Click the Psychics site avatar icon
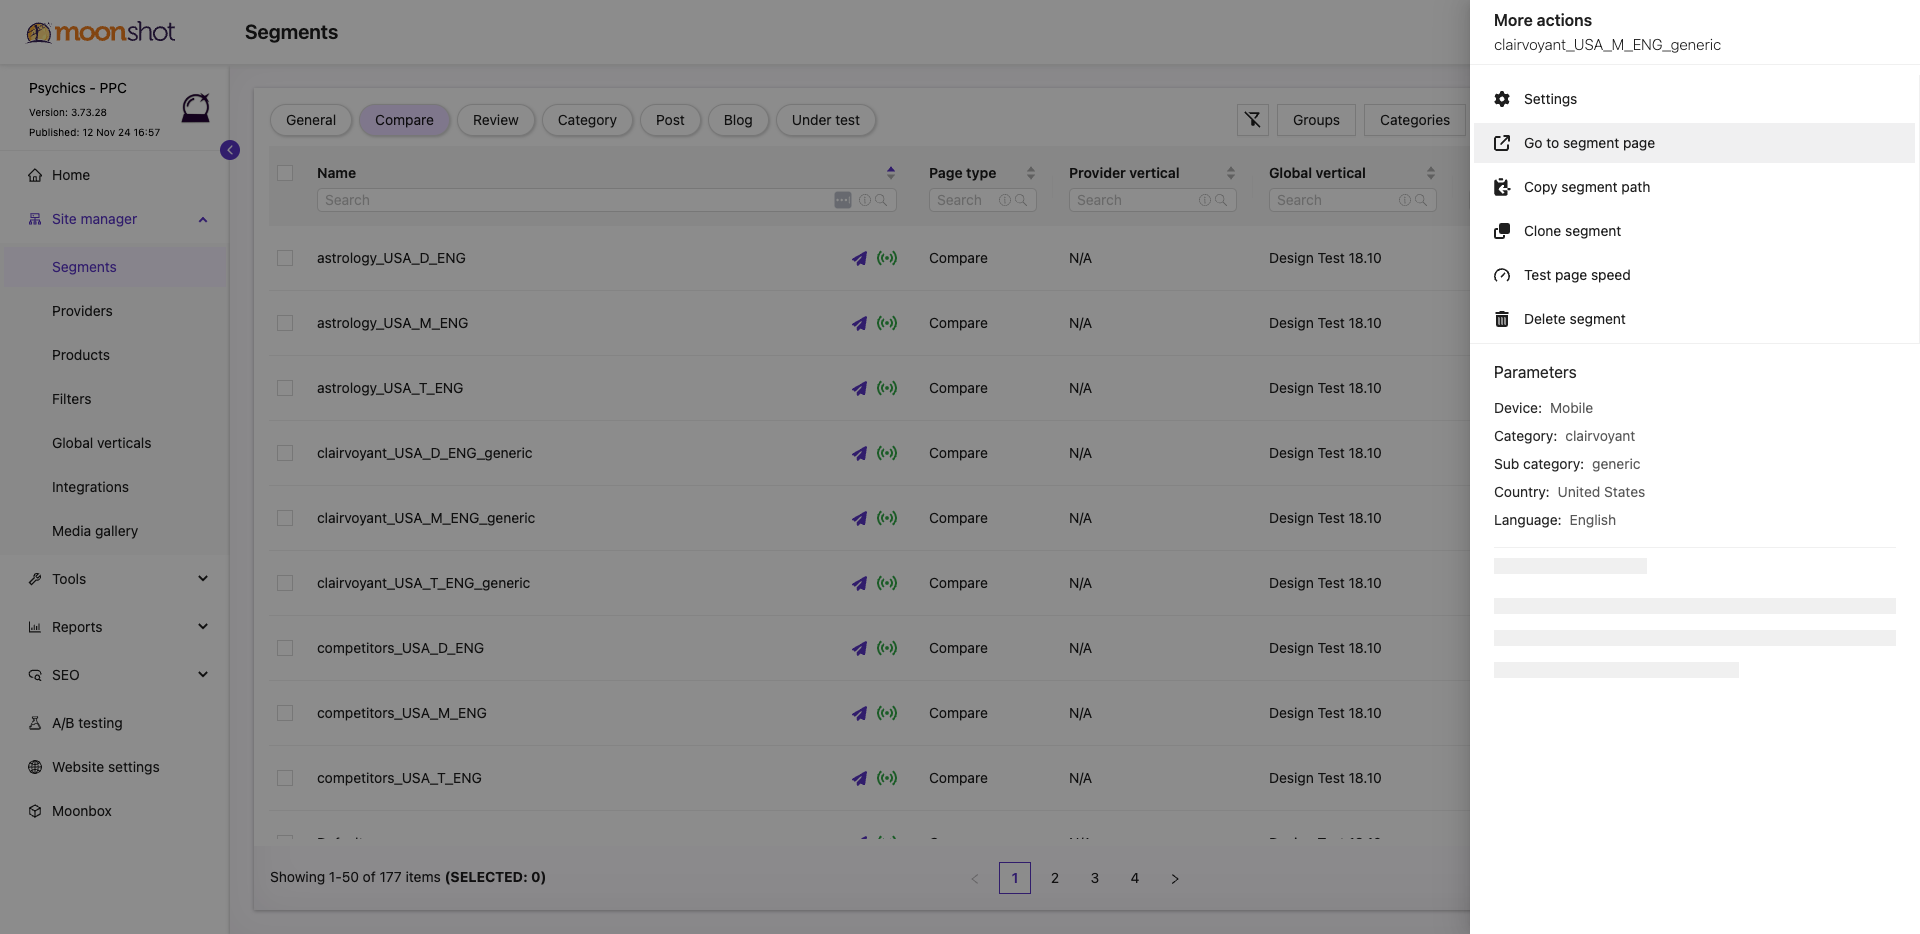 point(196,107)
